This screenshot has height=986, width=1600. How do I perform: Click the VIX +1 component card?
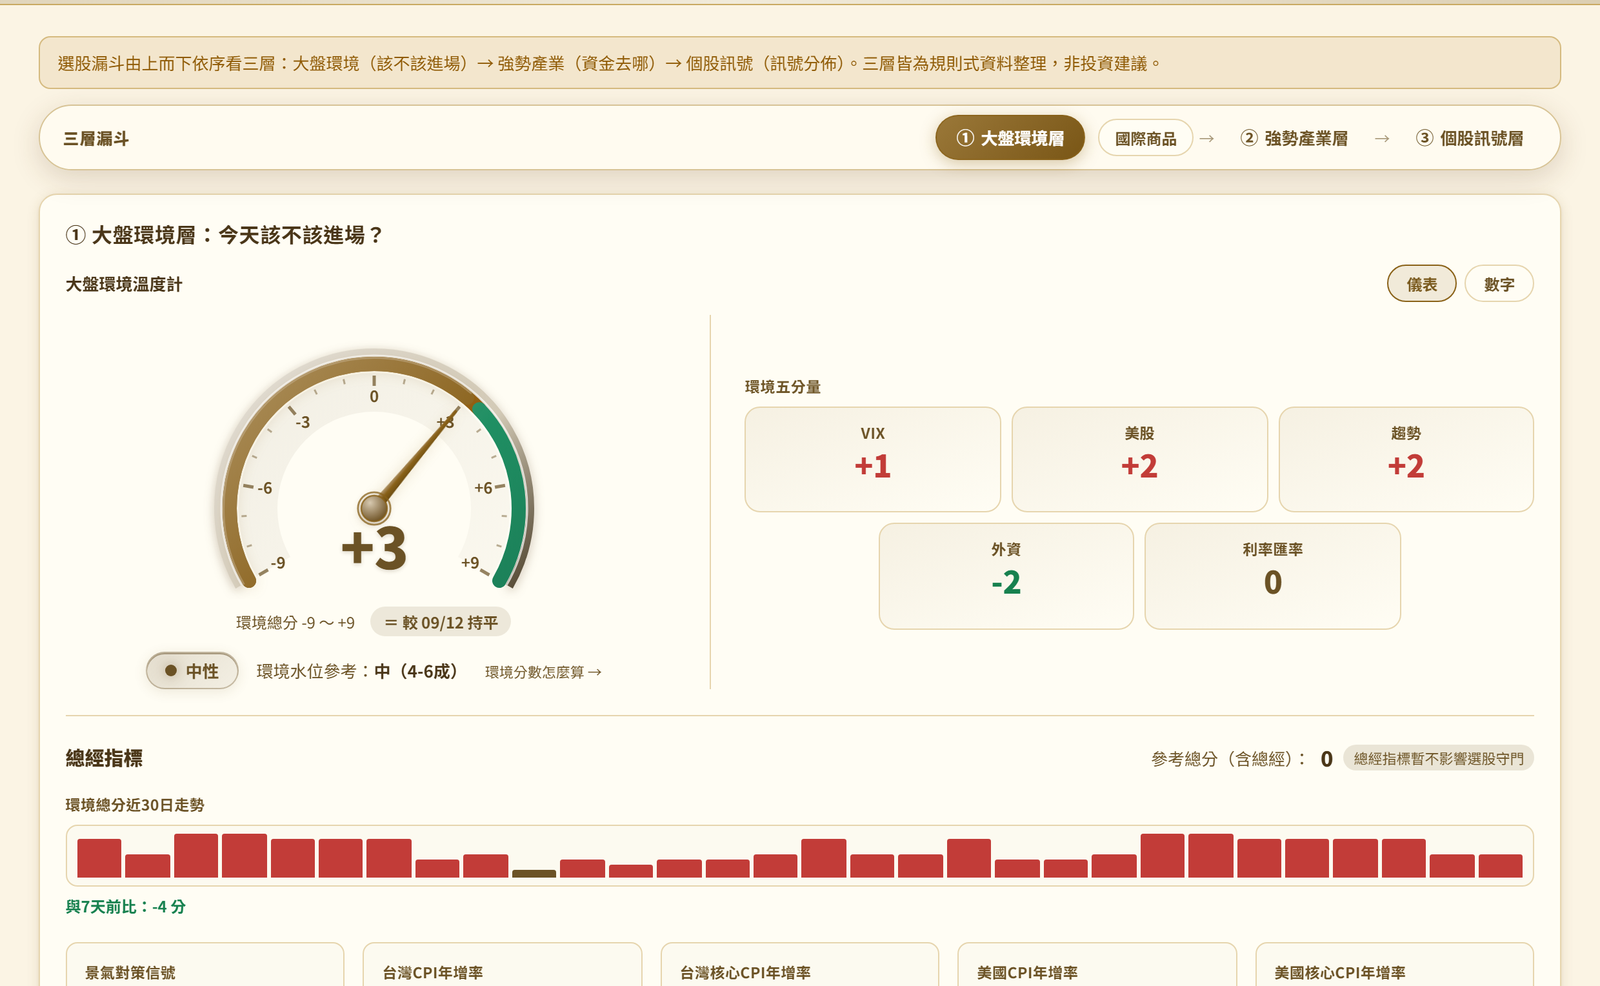873,459
